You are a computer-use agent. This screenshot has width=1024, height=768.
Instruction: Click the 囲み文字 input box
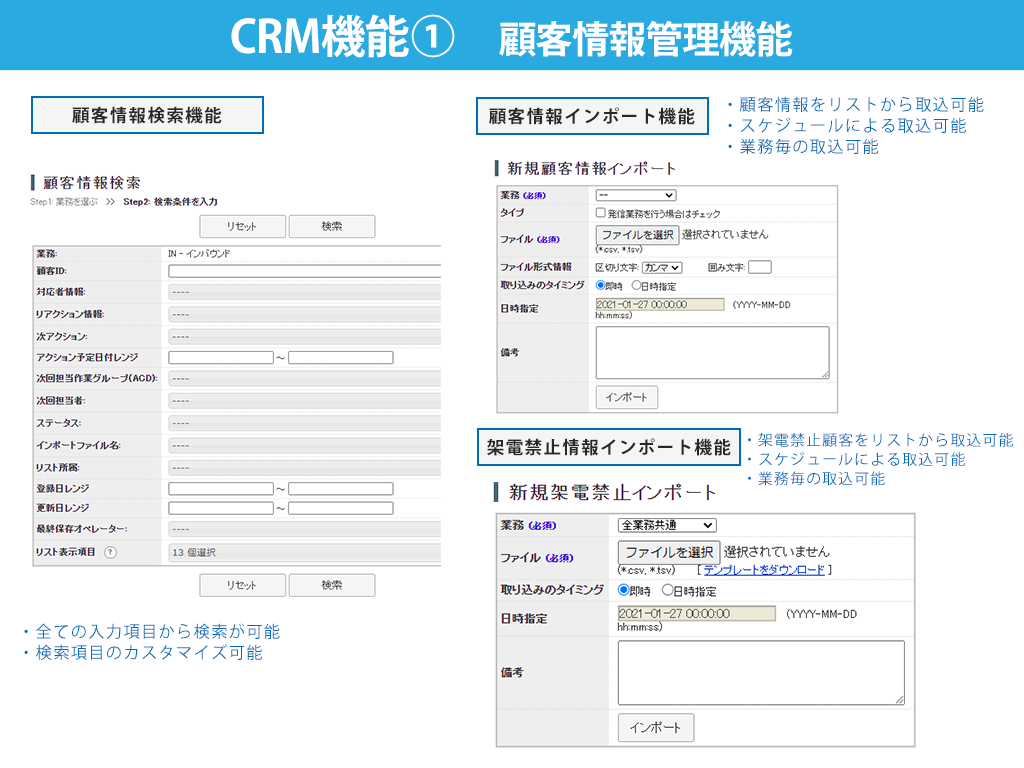pyautogui.click(x=760, y=267)
